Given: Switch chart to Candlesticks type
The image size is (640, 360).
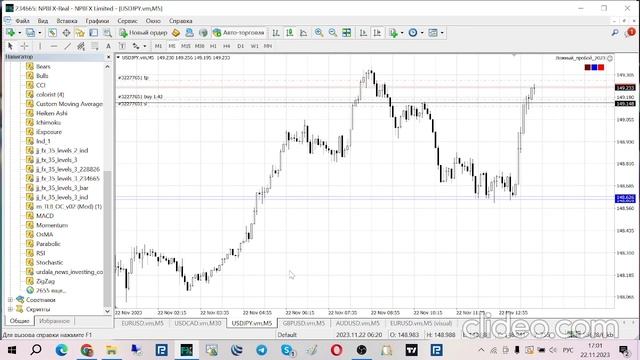Looking at the screenshot, I should click(x=289, y=33).
